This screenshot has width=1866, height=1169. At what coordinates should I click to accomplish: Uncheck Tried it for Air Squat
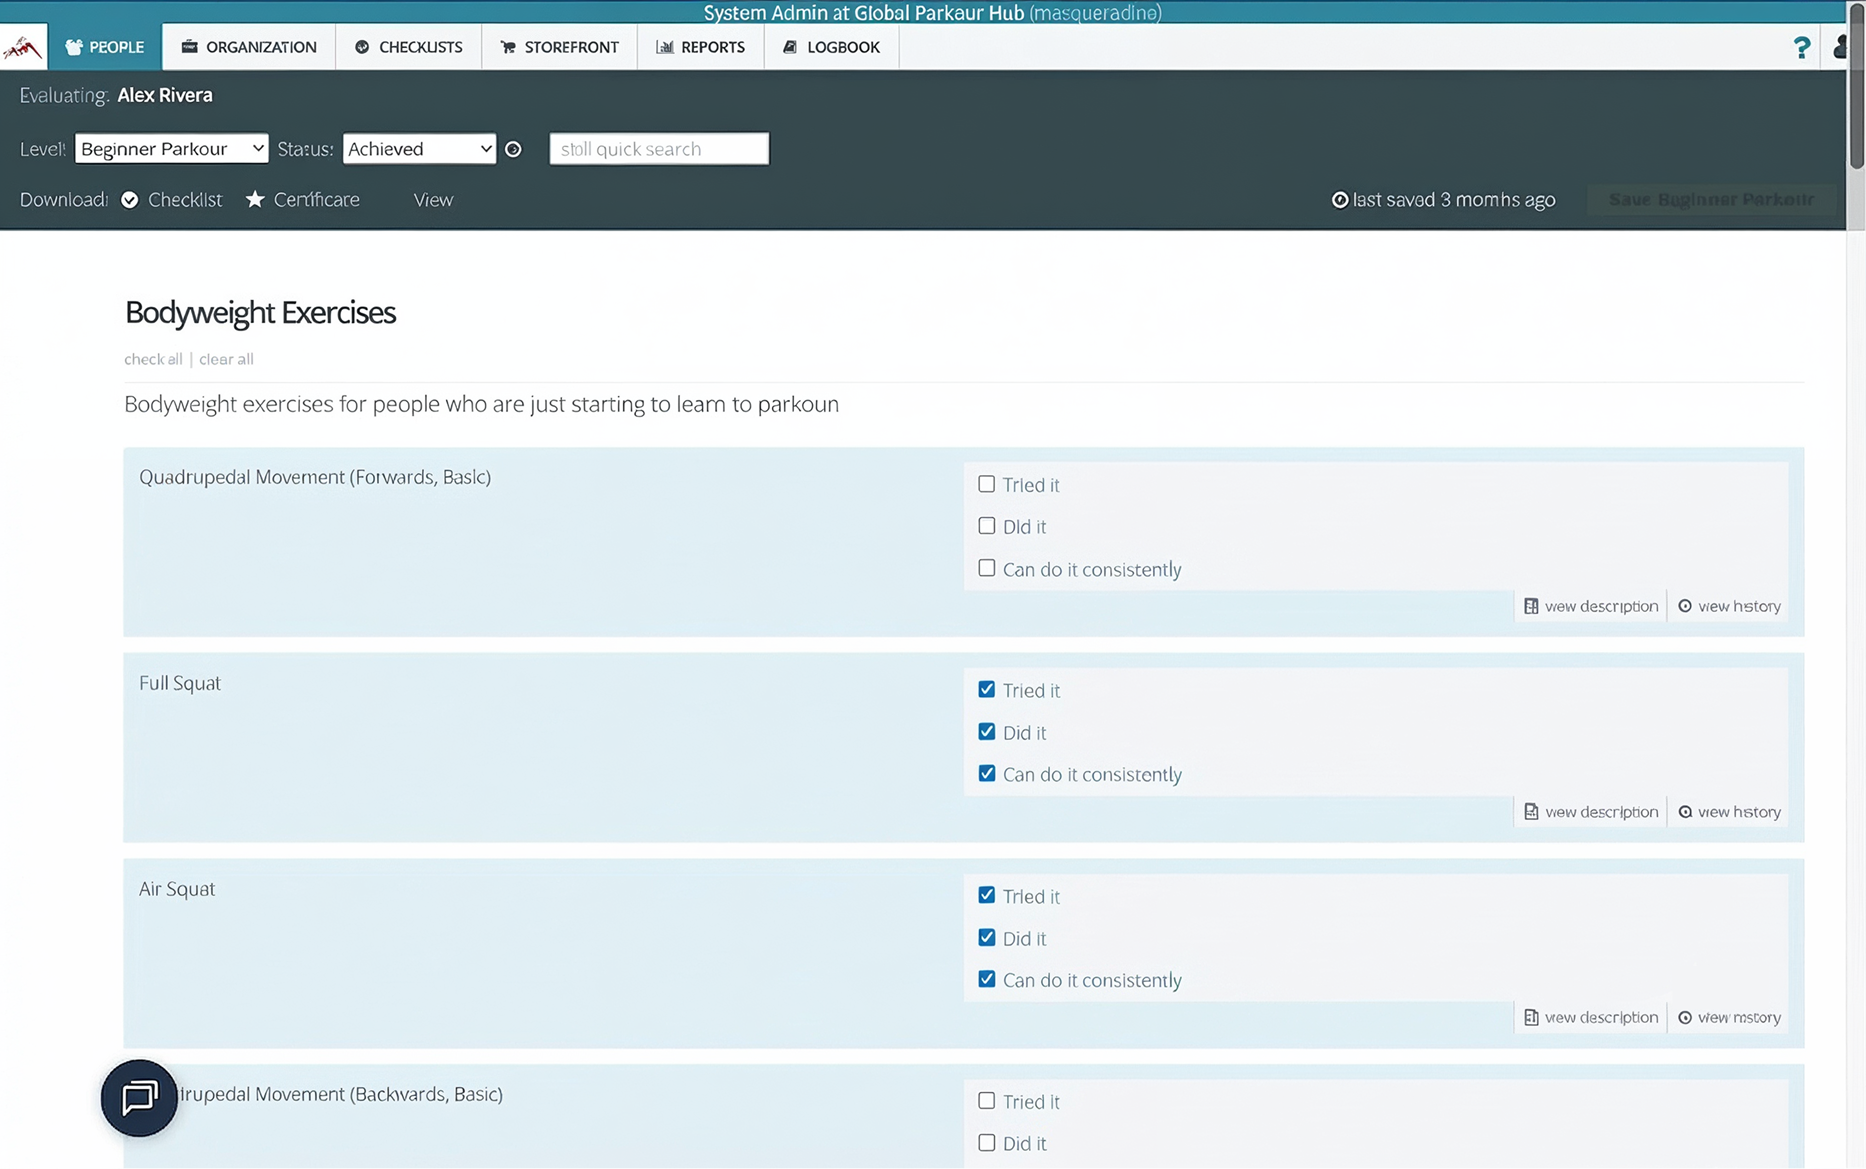pyautogui.click(x=987, y=895)
